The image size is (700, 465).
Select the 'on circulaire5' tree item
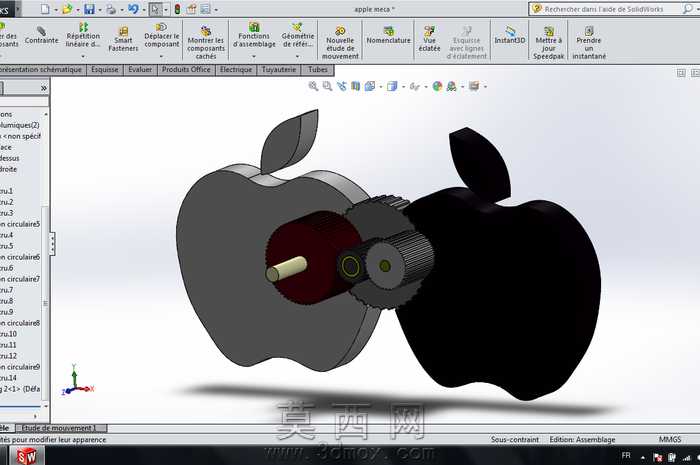(20, 224)
